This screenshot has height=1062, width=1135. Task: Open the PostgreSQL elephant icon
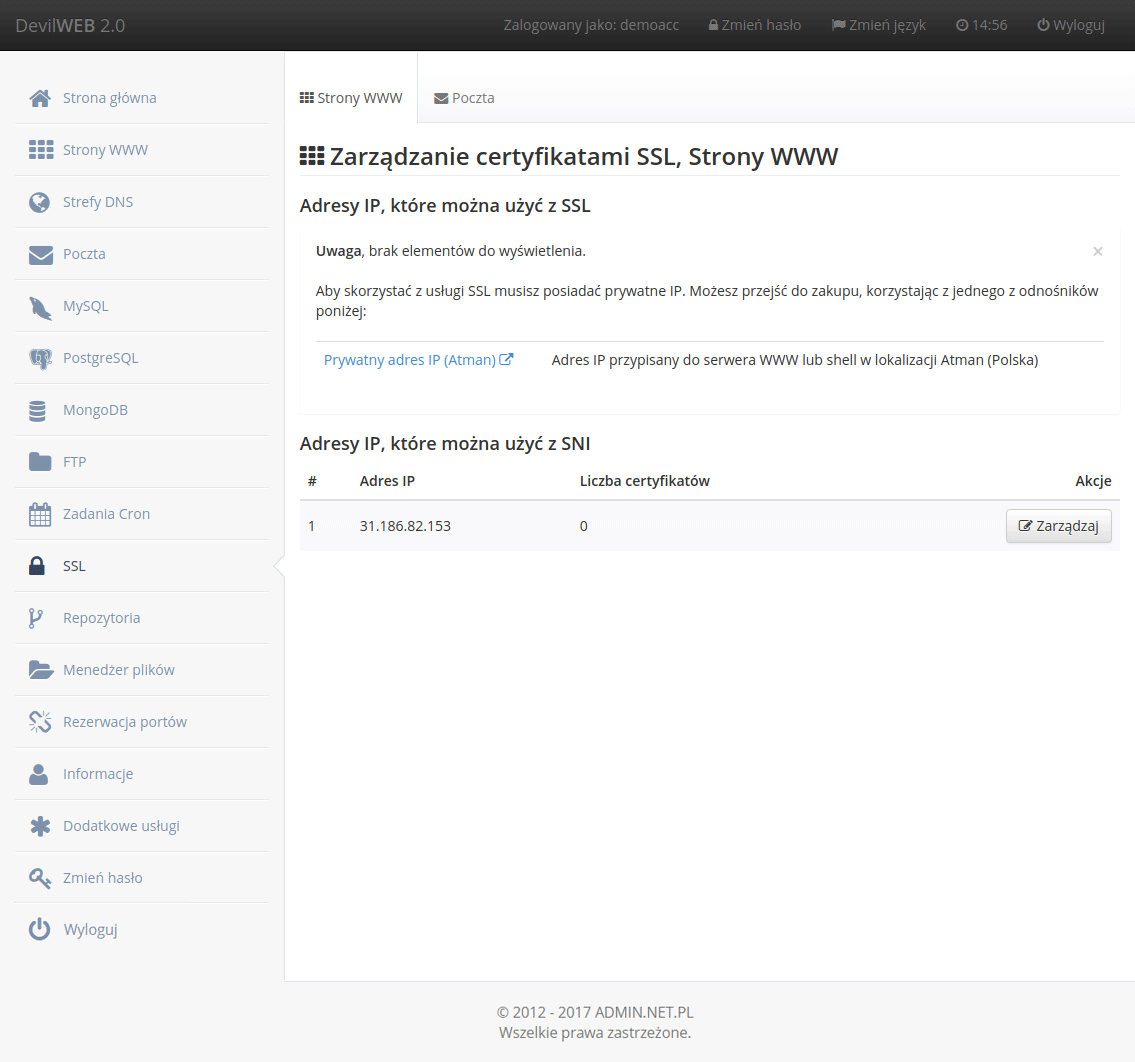coord(40,358)
